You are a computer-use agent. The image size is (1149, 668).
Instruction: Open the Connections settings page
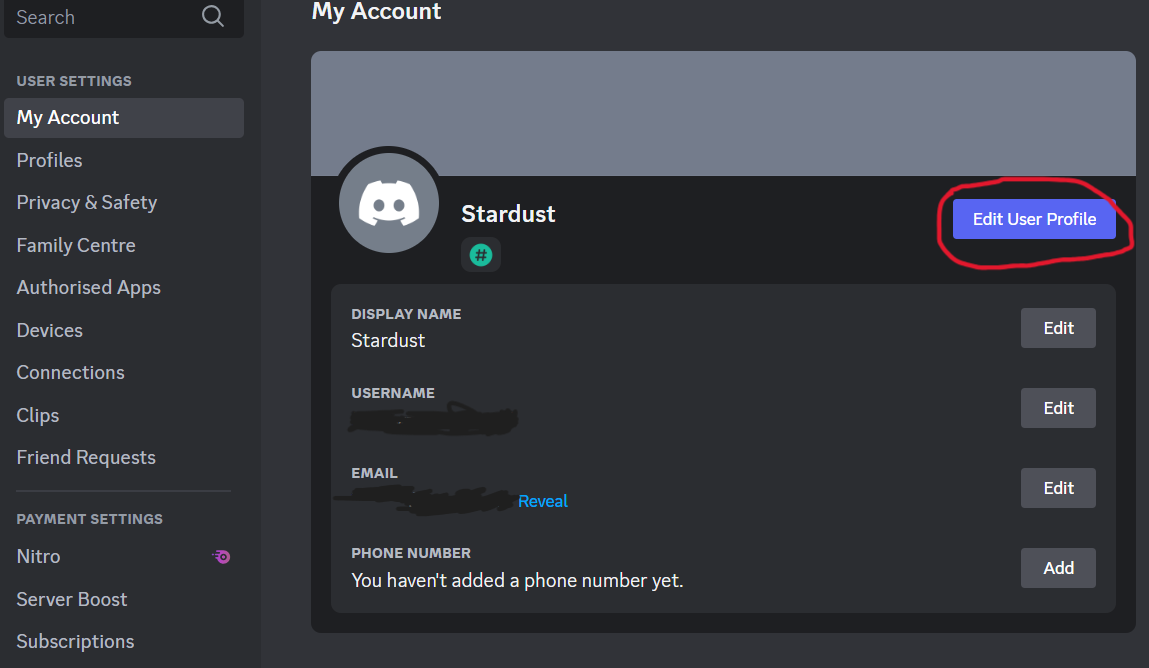click(70, 372)
